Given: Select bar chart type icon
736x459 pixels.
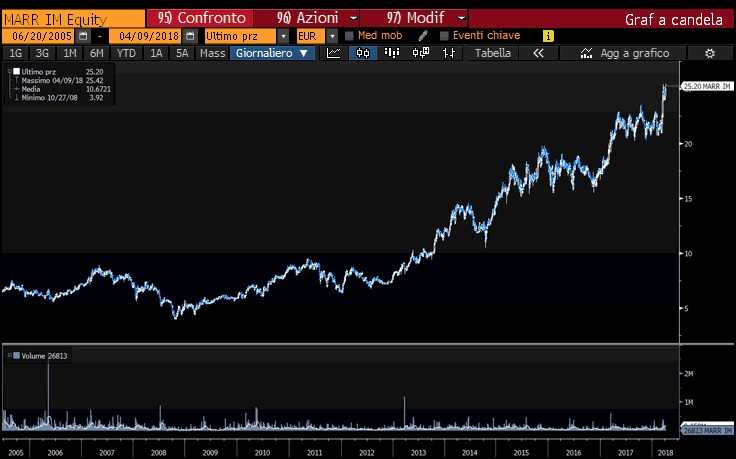Looking at the screenshot, I should (x=392, y=53).
